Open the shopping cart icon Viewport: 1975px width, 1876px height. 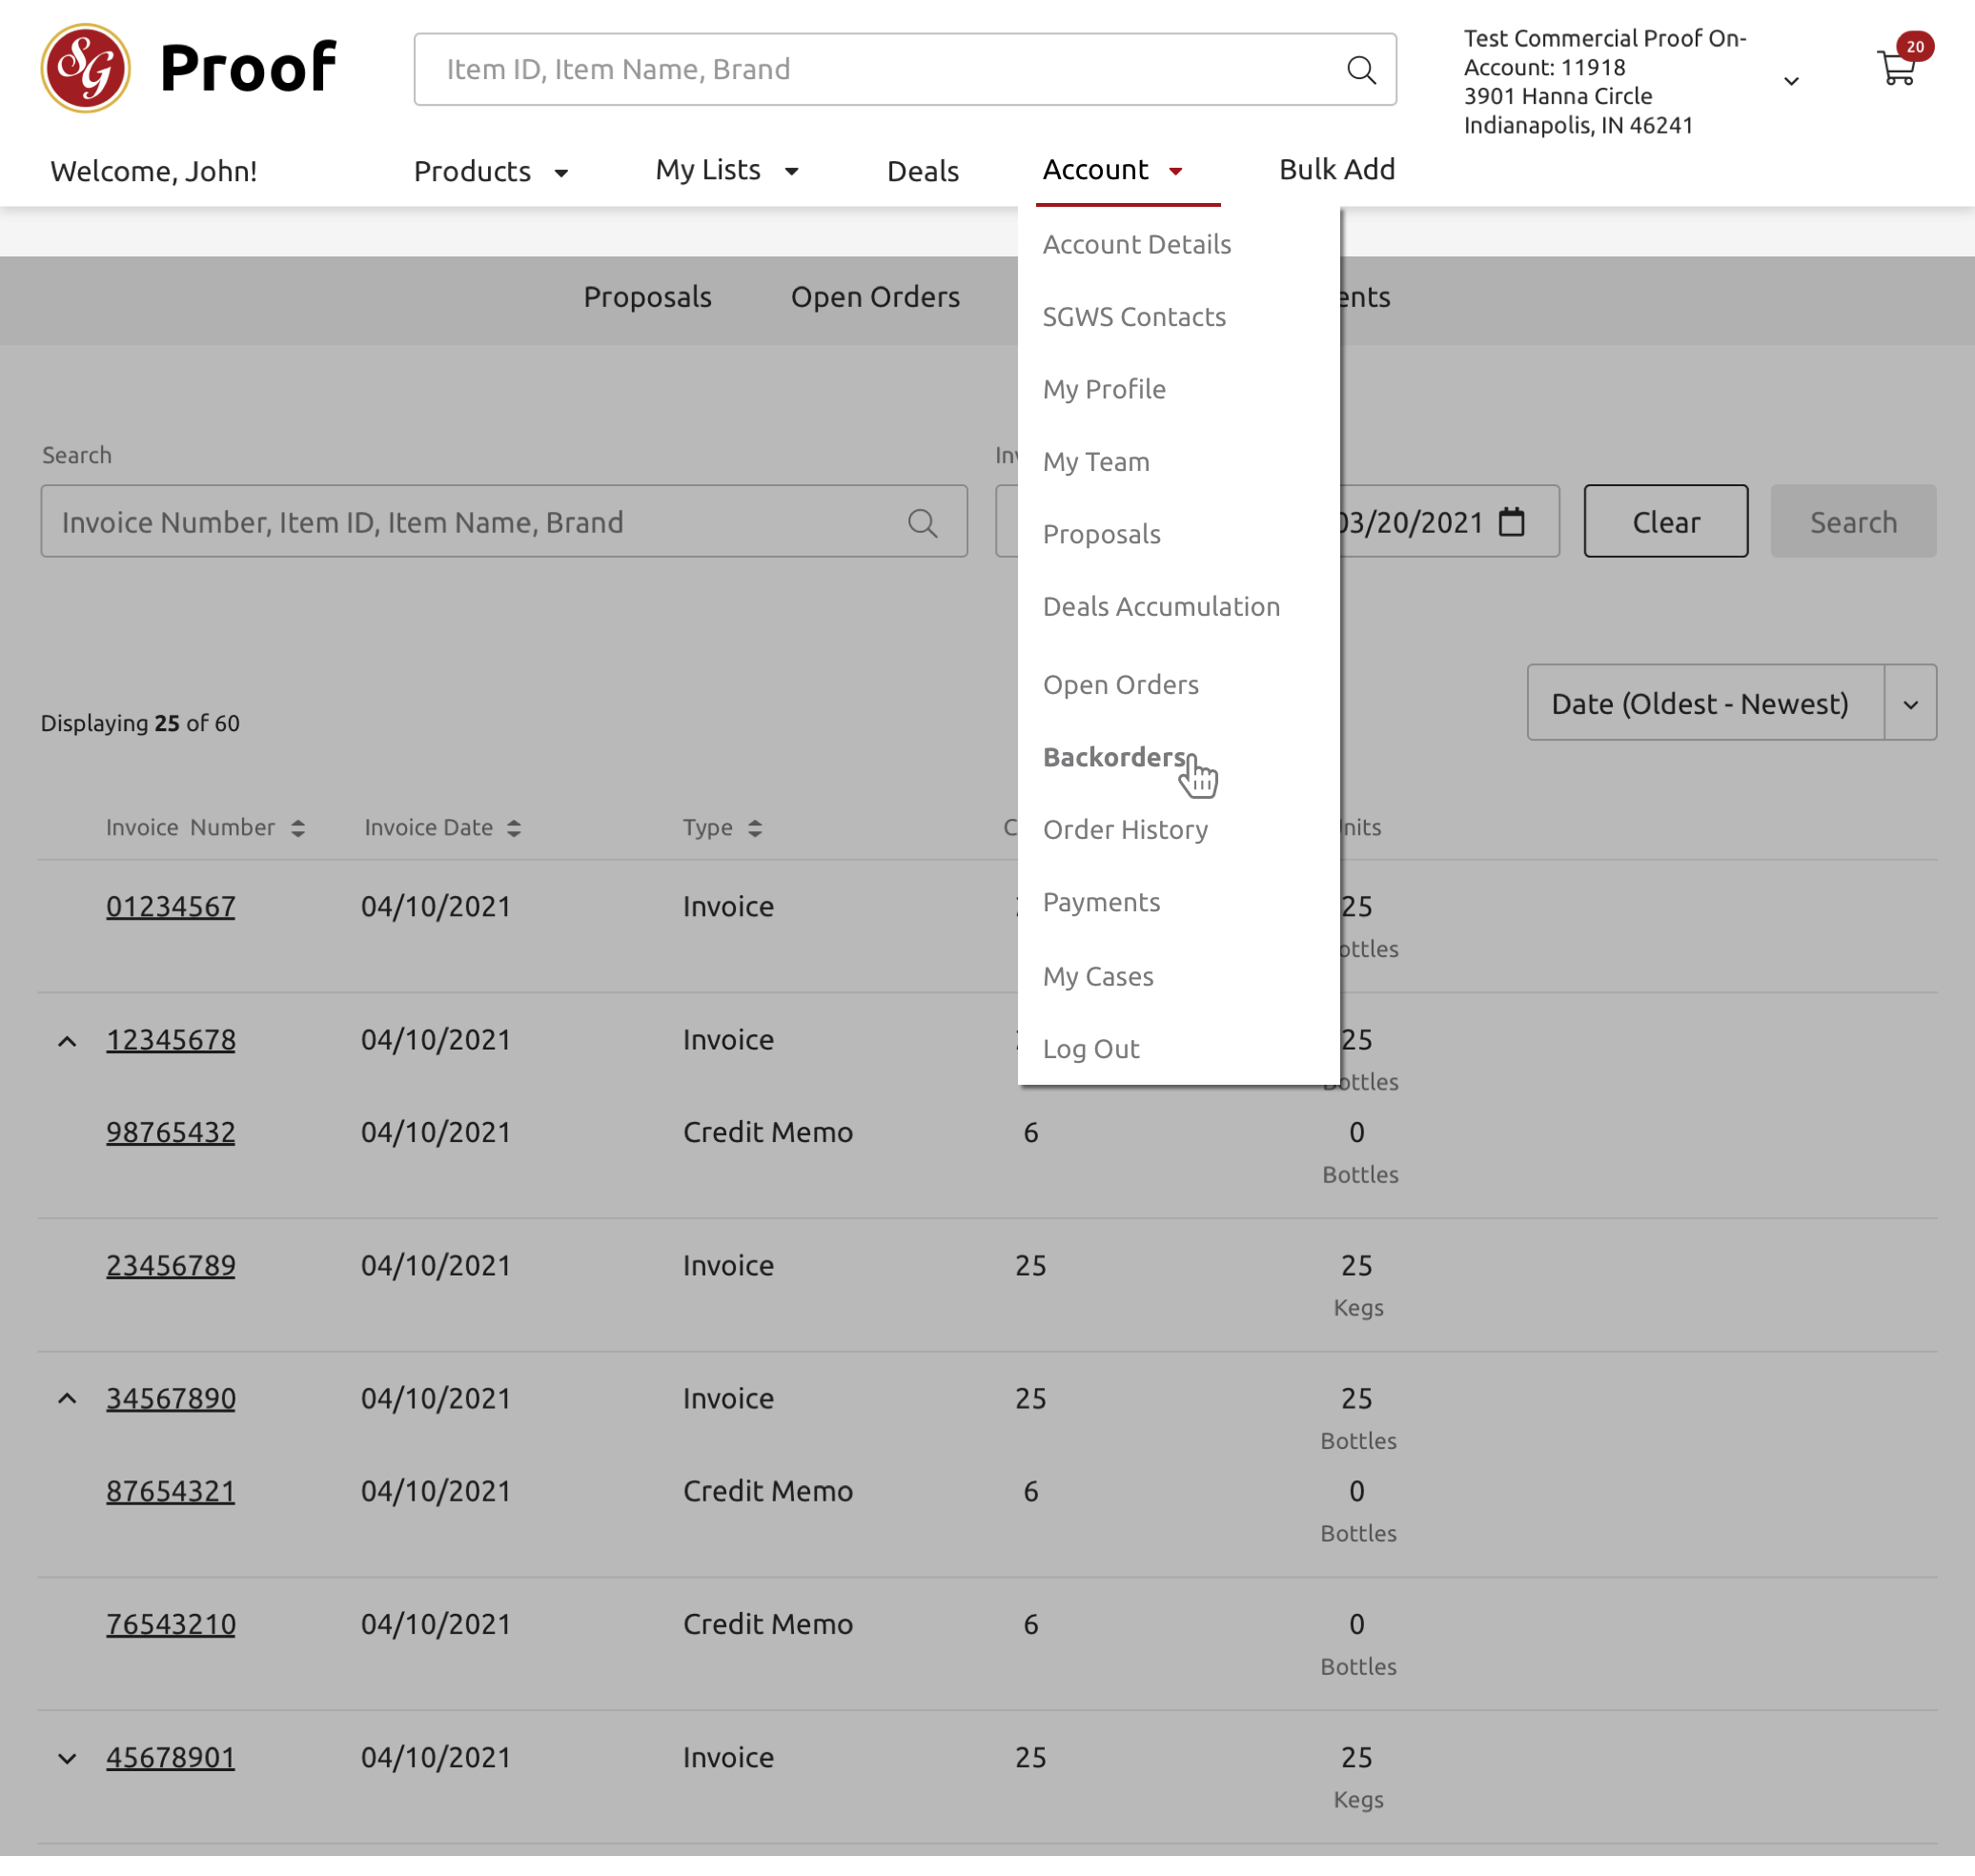tap(1896, 68)
